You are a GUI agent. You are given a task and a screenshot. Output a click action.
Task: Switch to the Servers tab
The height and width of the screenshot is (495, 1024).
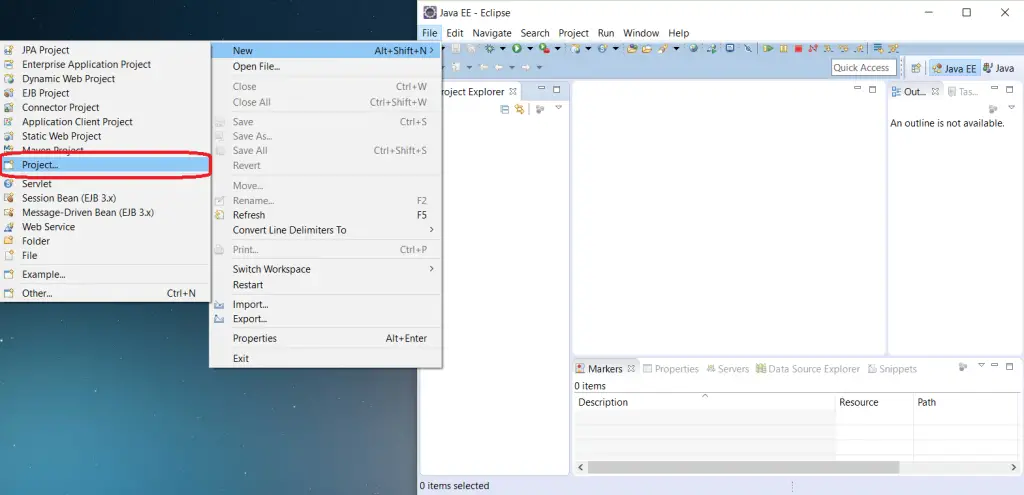(x=728, y=369)
